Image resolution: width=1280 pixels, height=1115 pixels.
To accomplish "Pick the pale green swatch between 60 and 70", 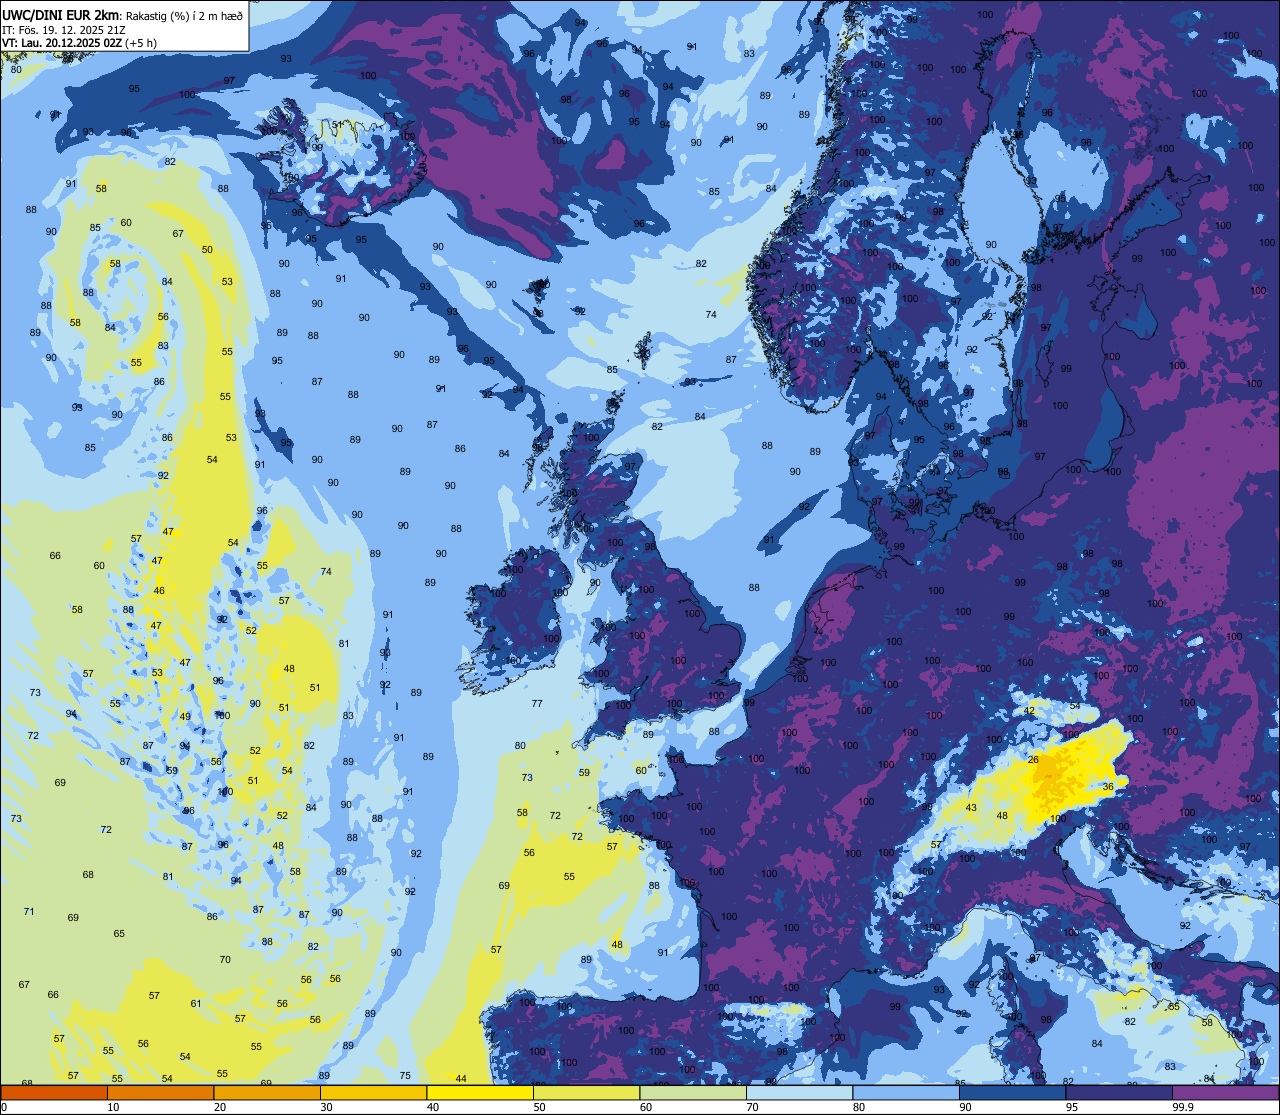I will point(693,1092).
